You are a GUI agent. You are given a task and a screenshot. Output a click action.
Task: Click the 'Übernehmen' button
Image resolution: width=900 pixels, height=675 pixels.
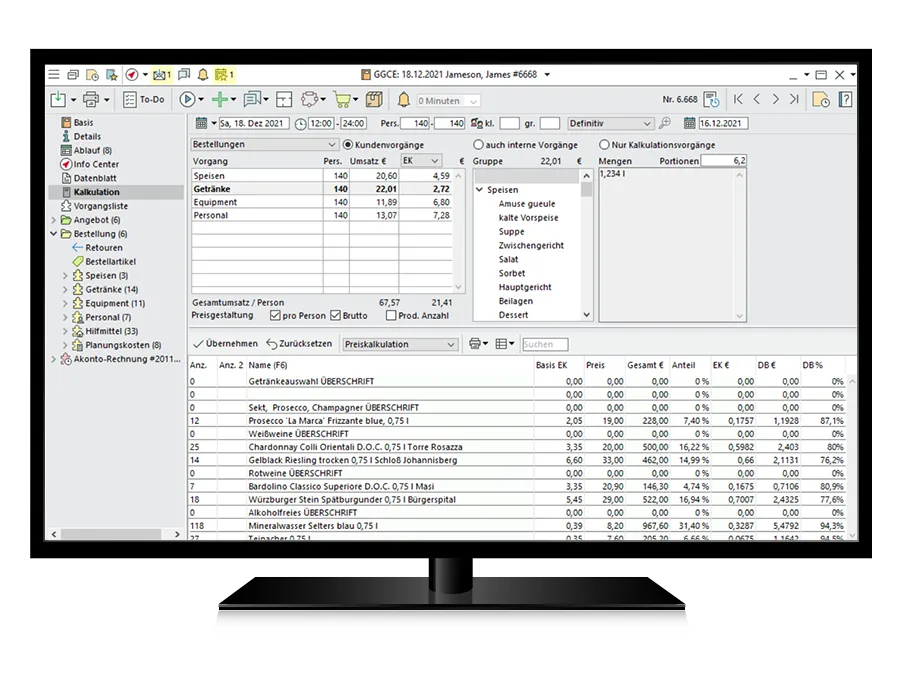[225, 344]
